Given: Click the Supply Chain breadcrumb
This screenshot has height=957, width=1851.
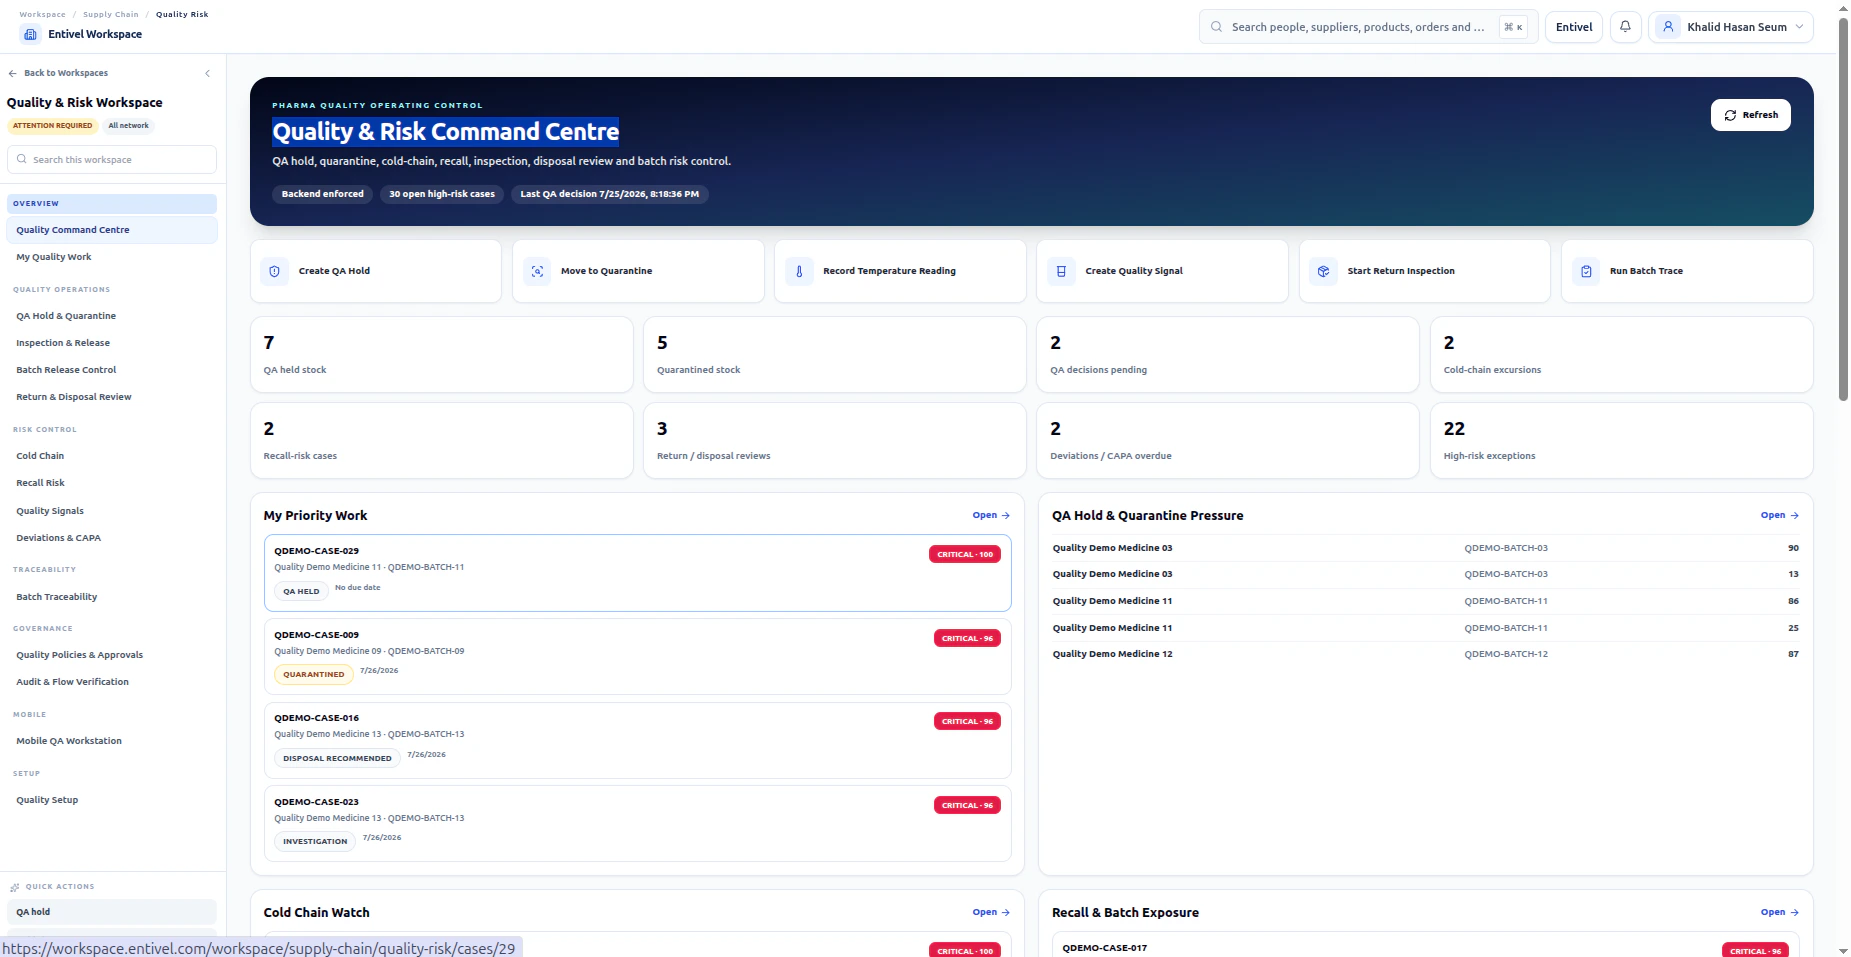Looking at the screenshot, I should (x=111, y=14).
